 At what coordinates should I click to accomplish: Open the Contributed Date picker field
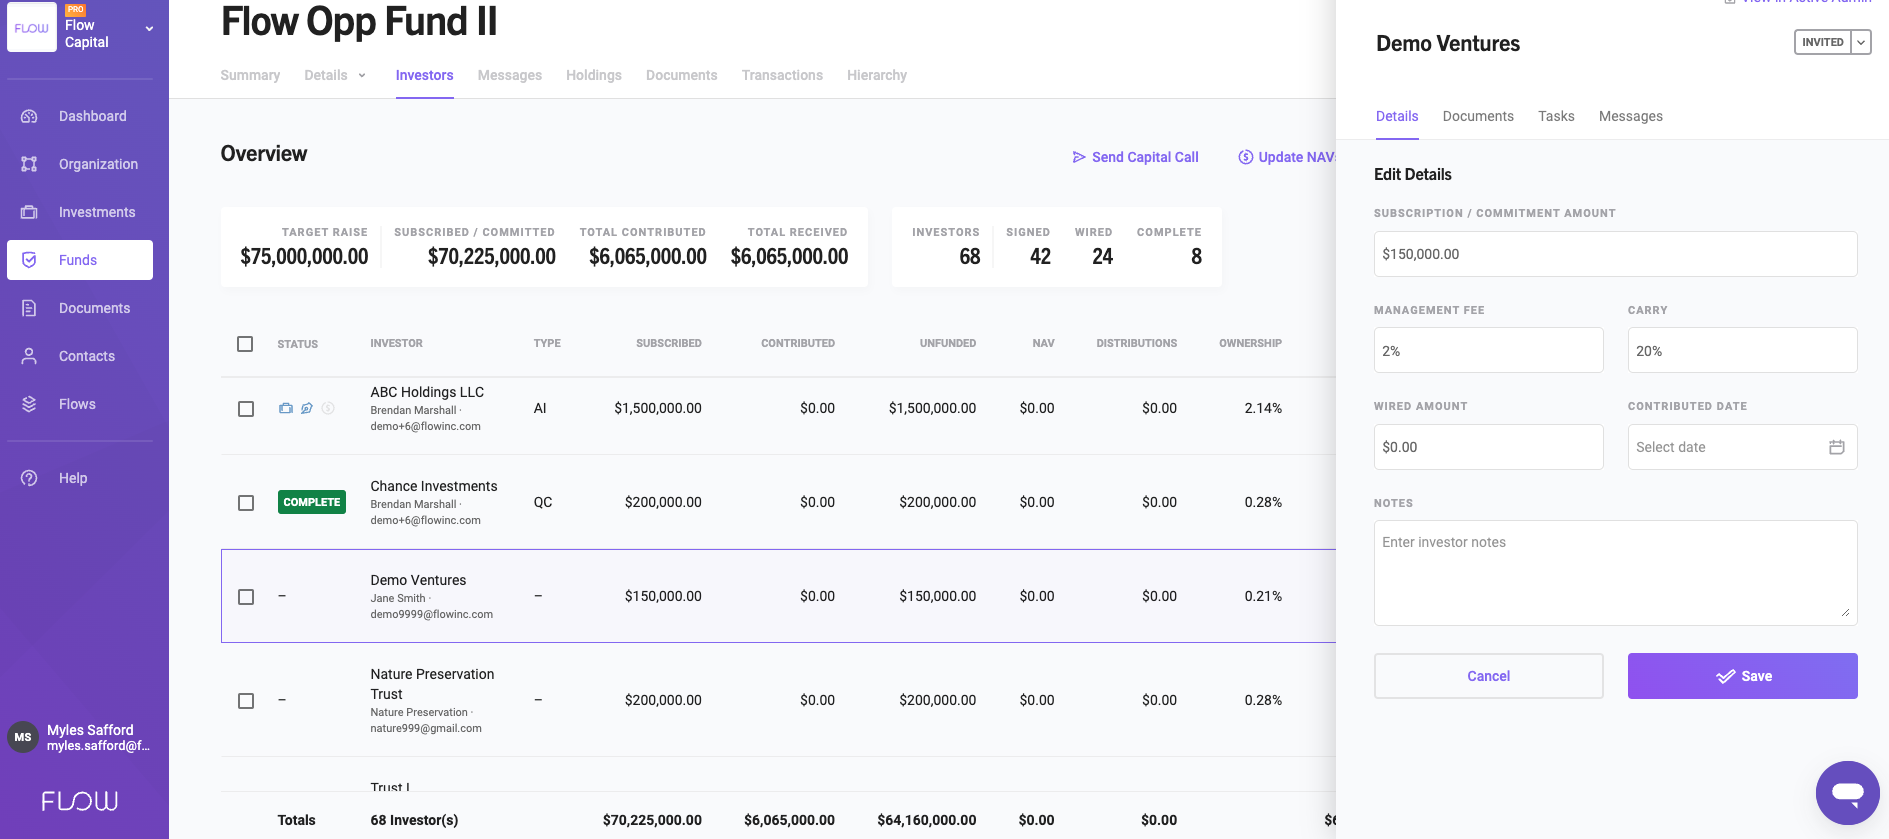click(x=1742, y=447)
